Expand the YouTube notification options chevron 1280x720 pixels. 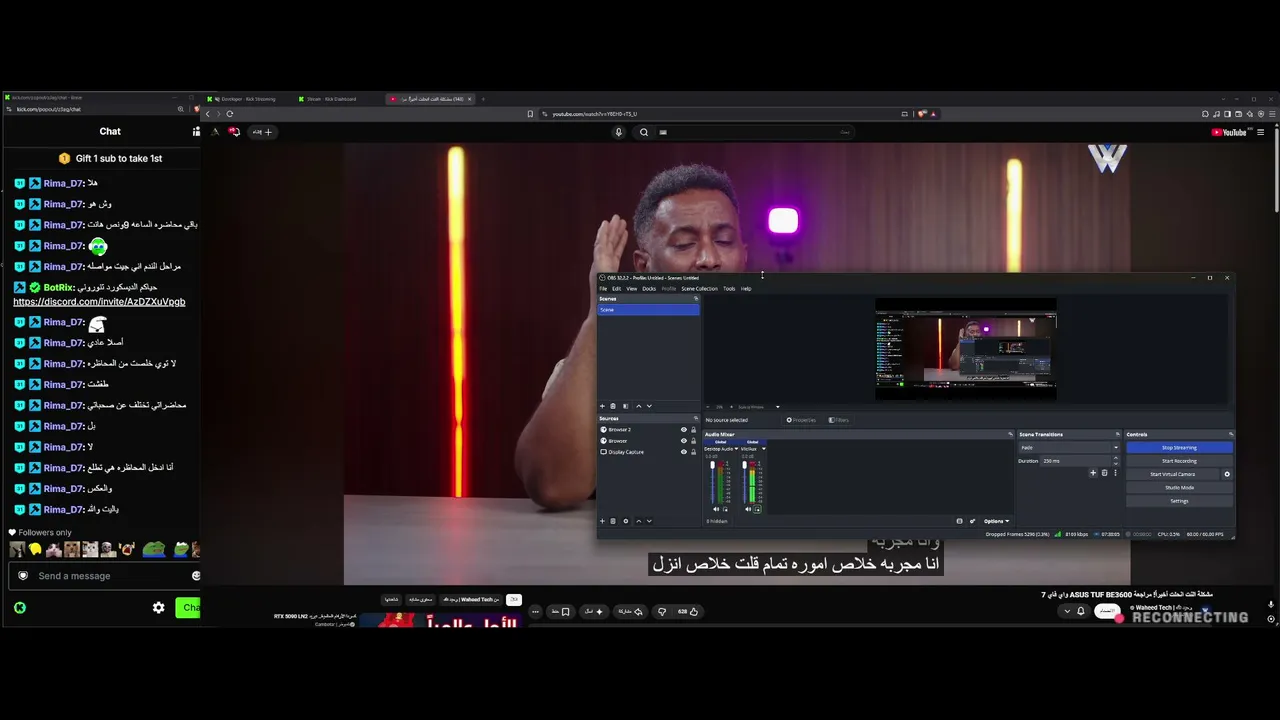coord(1067,611)
